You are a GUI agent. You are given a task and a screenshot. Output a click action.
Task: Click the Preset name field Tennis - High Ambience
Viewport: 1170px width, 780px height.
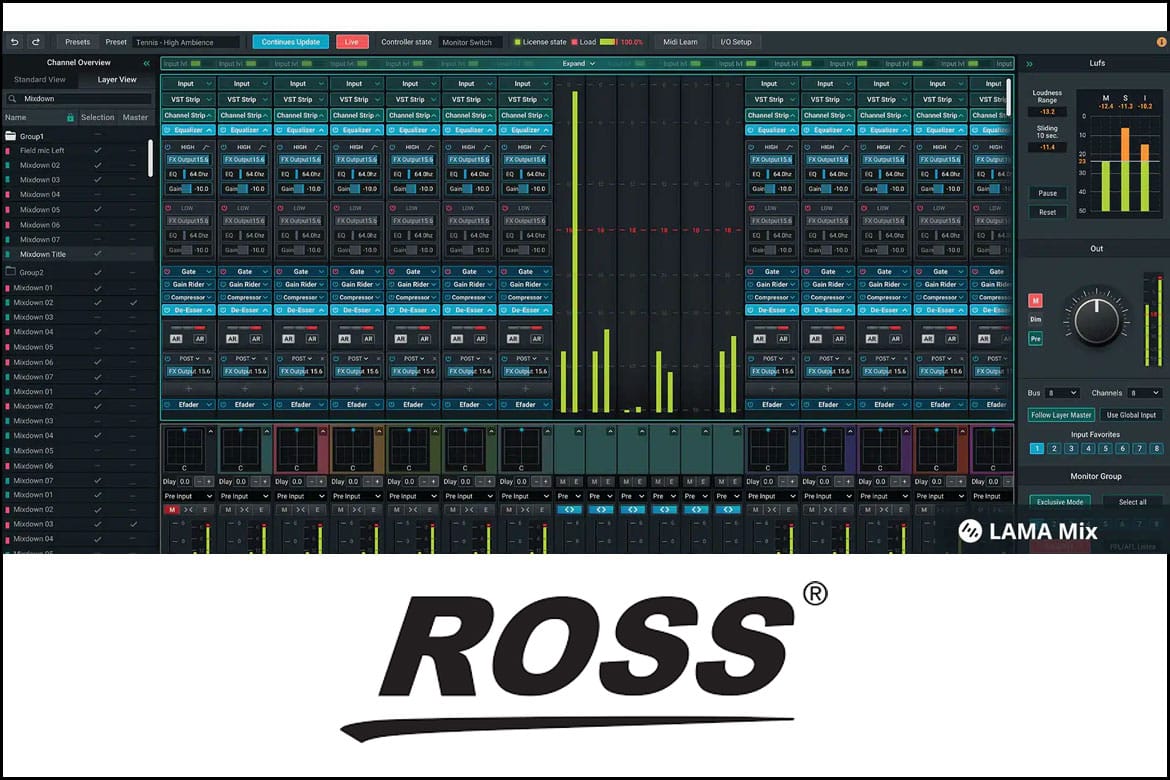(187, 43)
